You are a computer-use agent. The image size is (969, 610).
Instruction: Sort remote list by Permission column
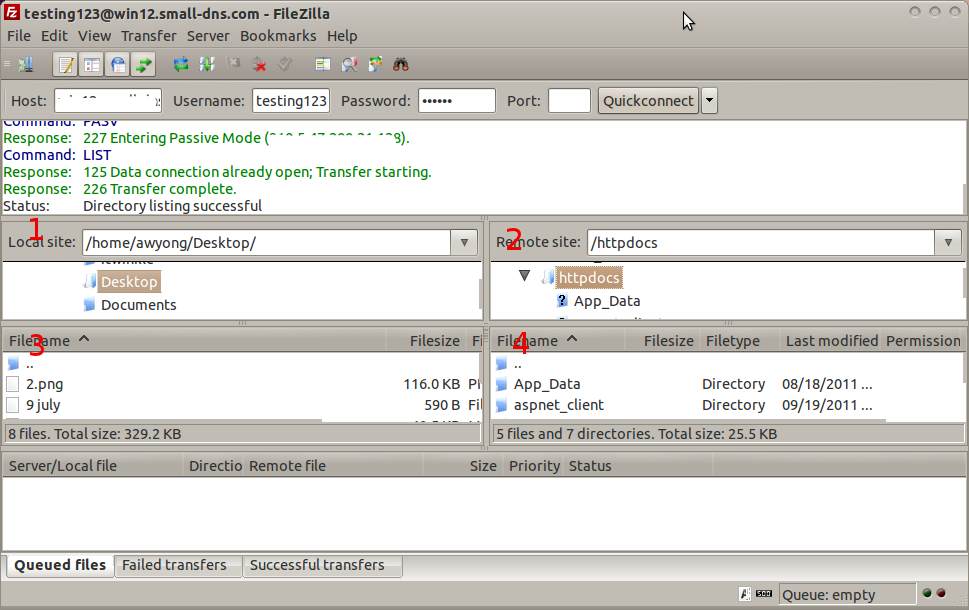coord(923,341)
